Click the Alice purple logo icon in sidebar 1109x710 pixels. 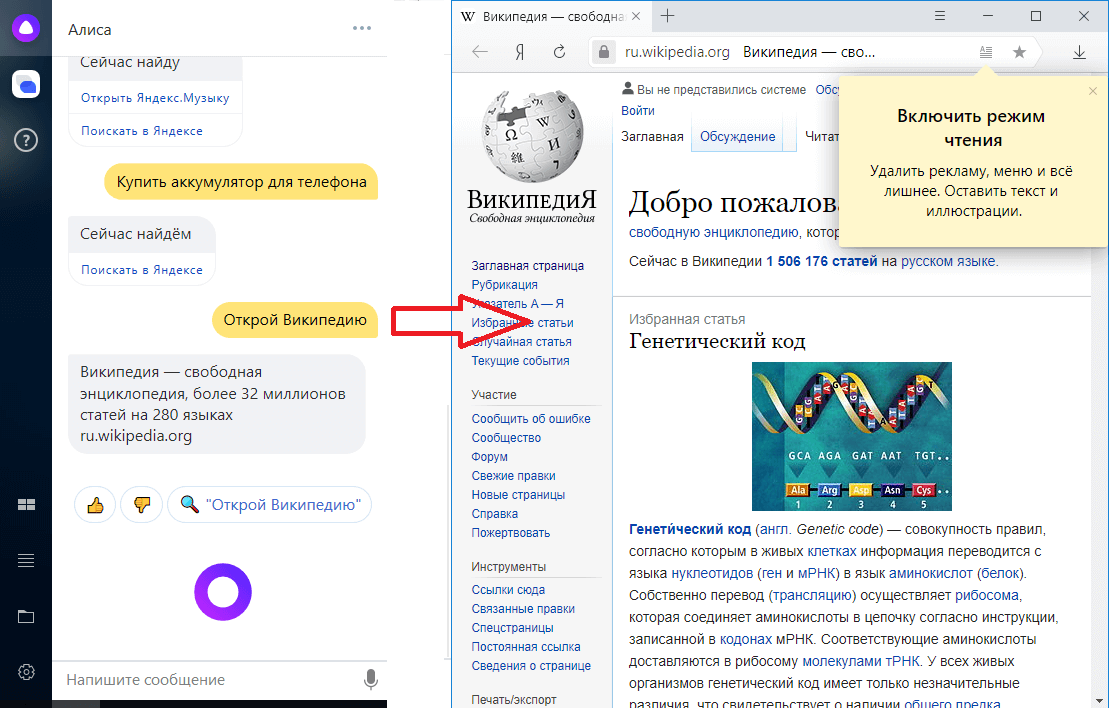click(x=26, y=28)
